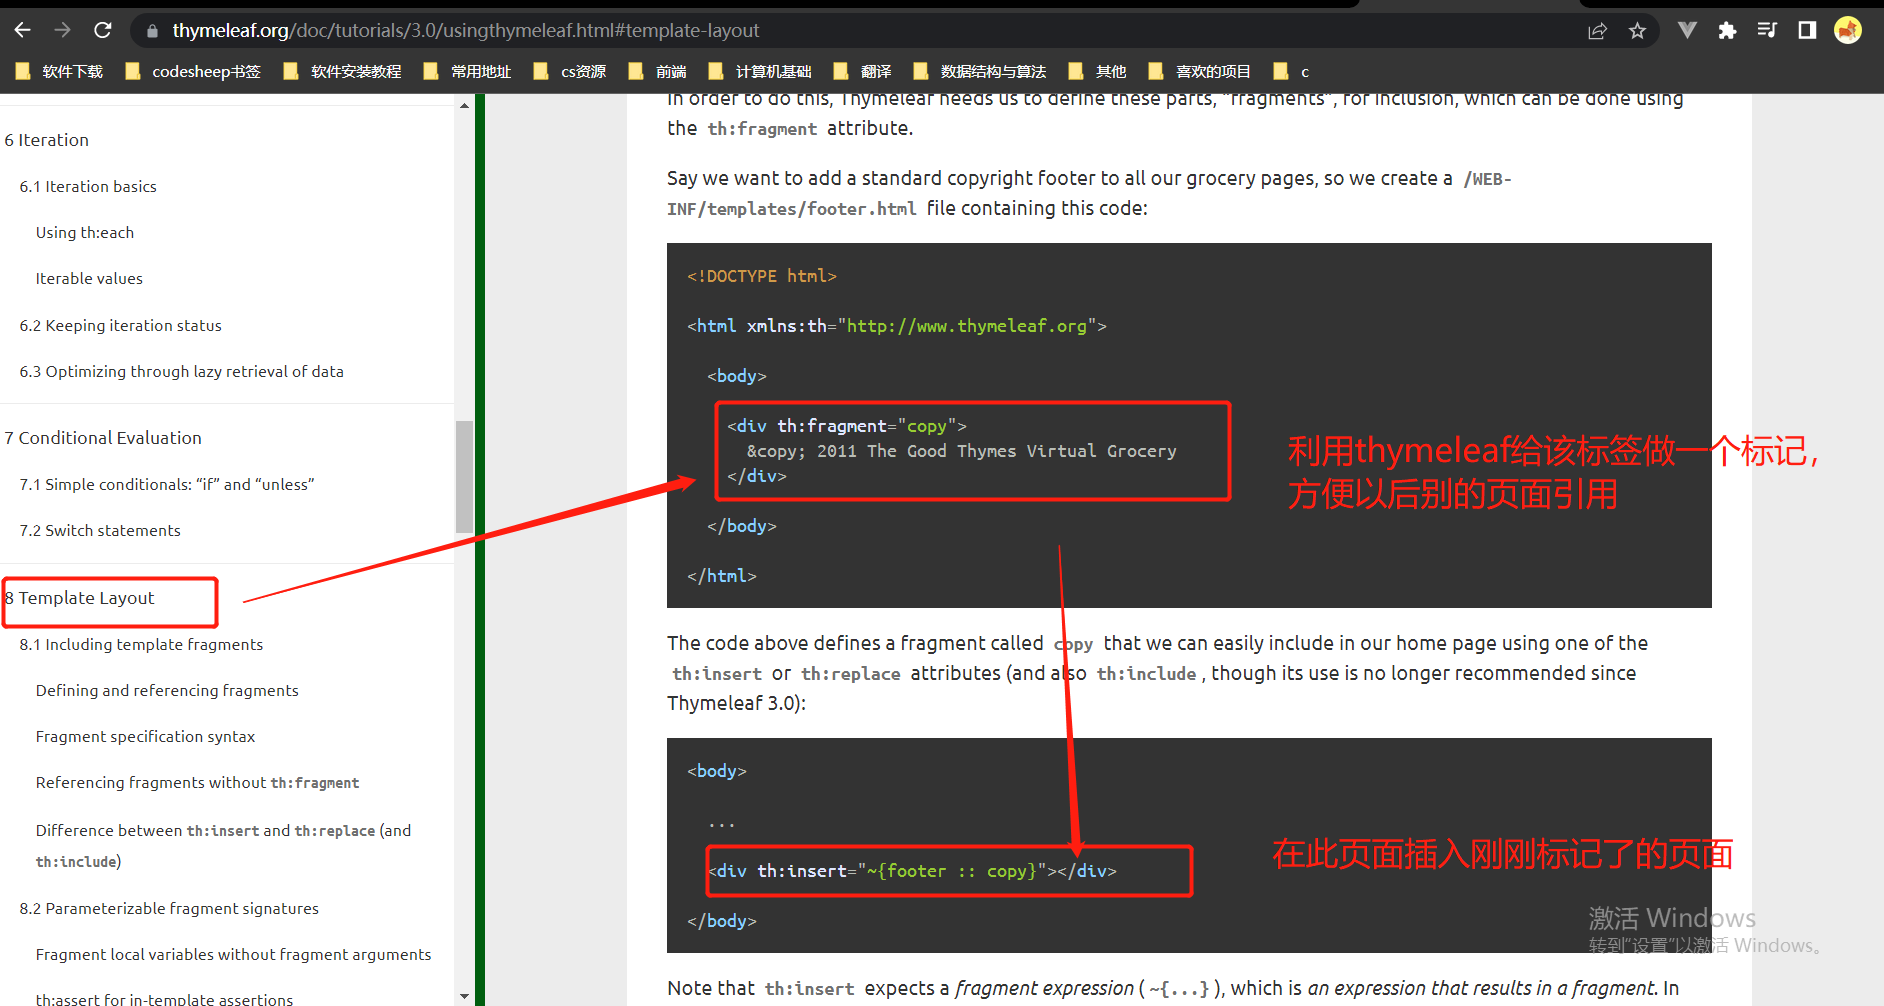Open 8.2 Parameterizable fragment signatures
This screenshot has height=1006, width=1884.
coord(169,908)
